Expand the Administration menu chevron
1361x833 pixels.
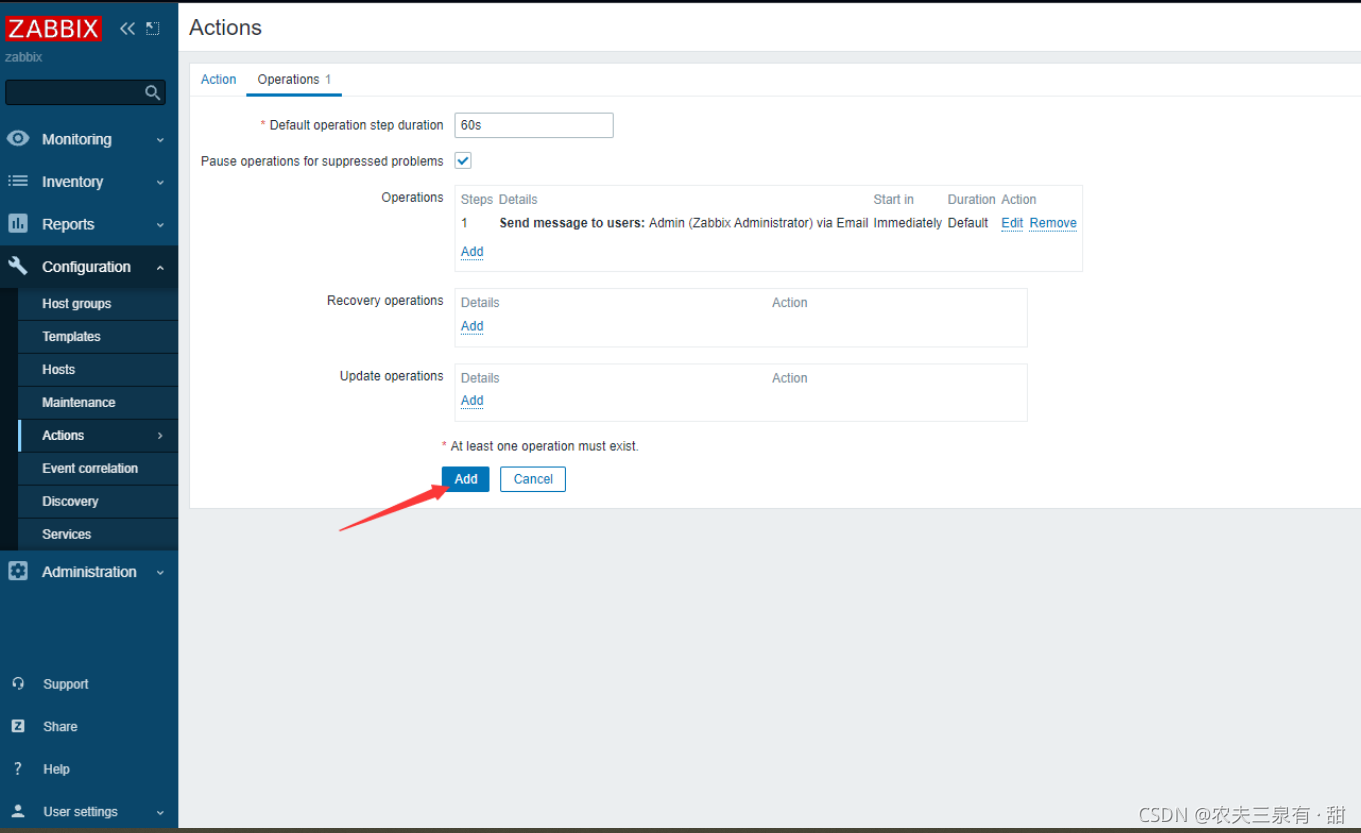(160, 572)
